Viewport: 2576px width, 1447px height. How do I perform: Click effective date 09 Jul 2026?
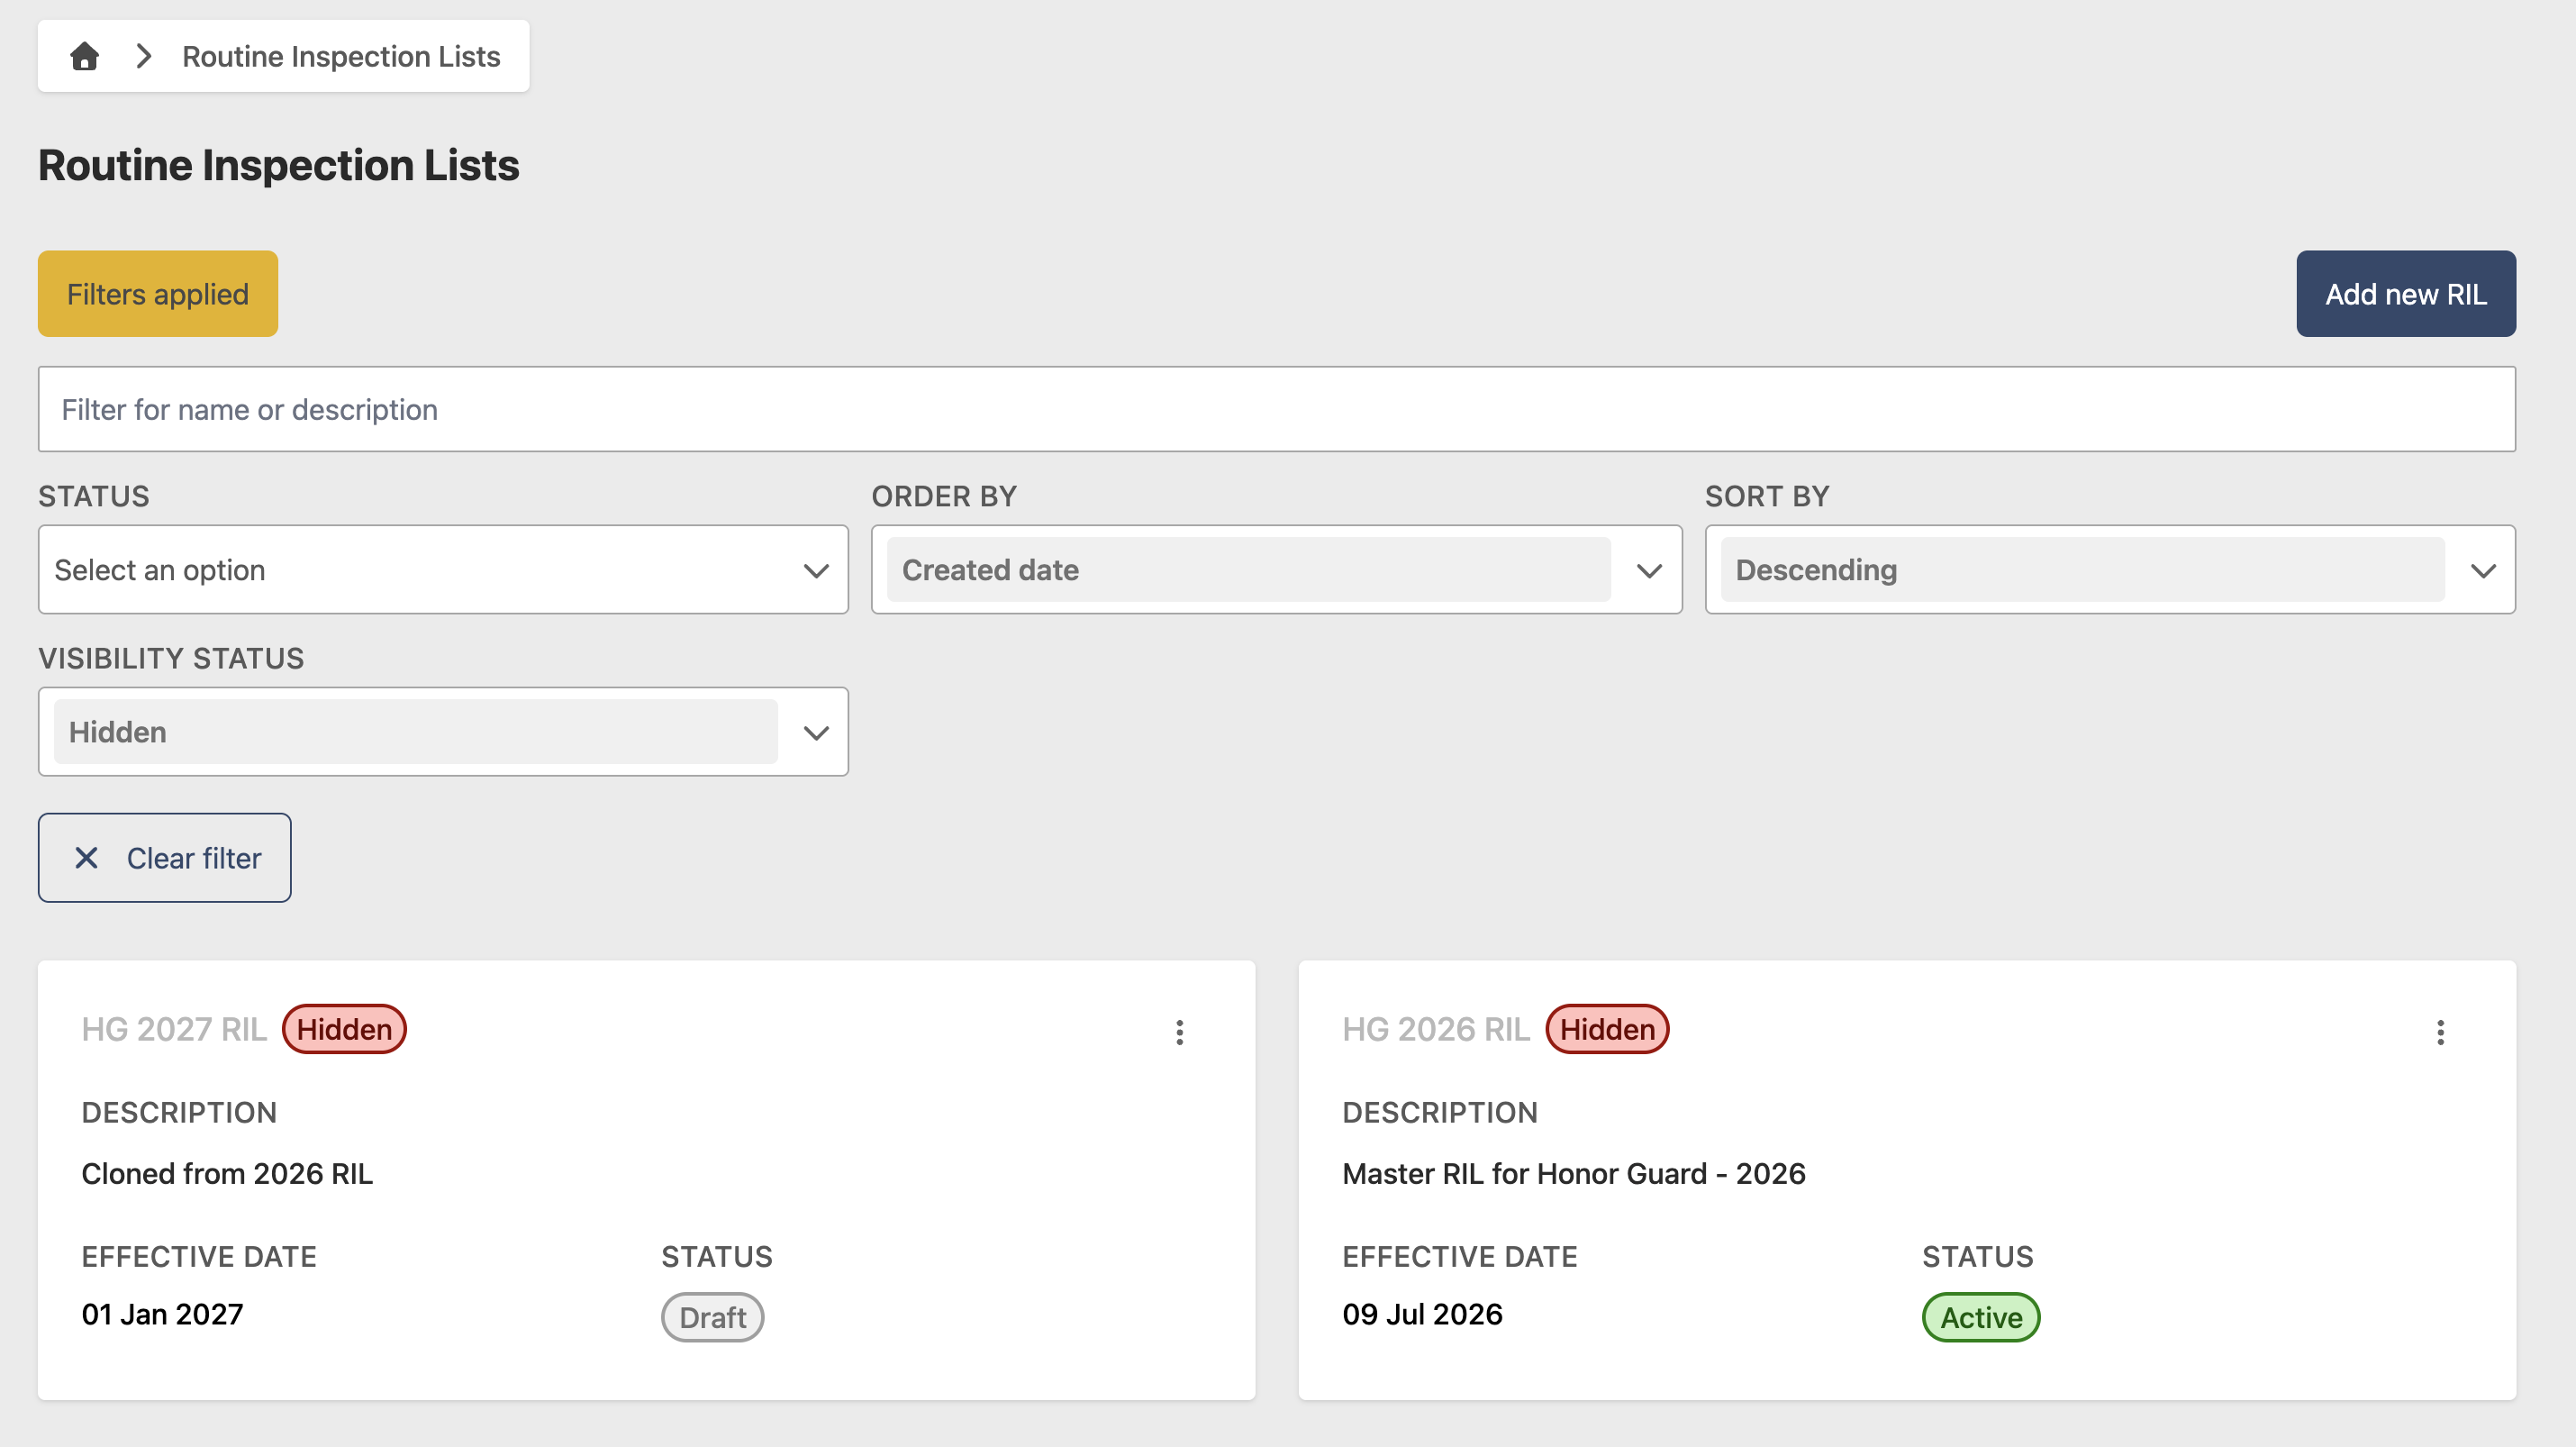coord(1422,1314)
